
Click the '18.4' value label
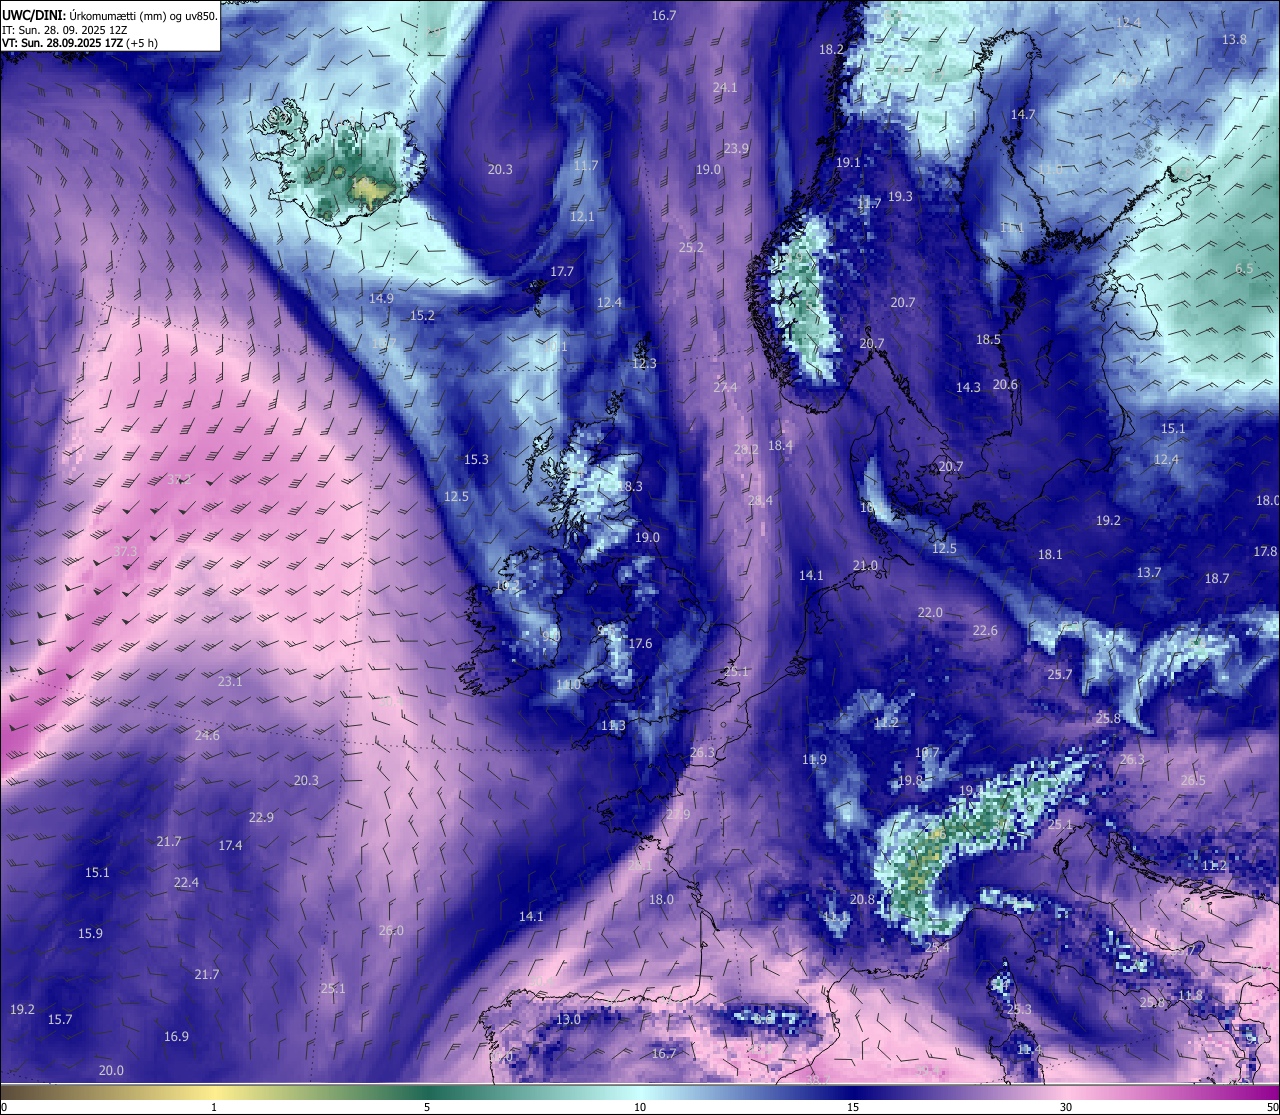click(780, 445)
